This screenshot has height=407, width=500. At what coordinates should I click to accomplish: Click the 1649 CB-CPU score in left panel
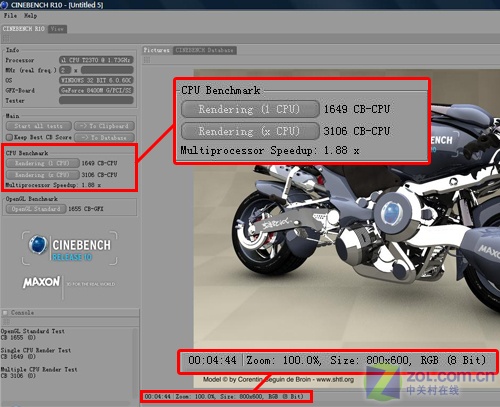tap(99, 163)
